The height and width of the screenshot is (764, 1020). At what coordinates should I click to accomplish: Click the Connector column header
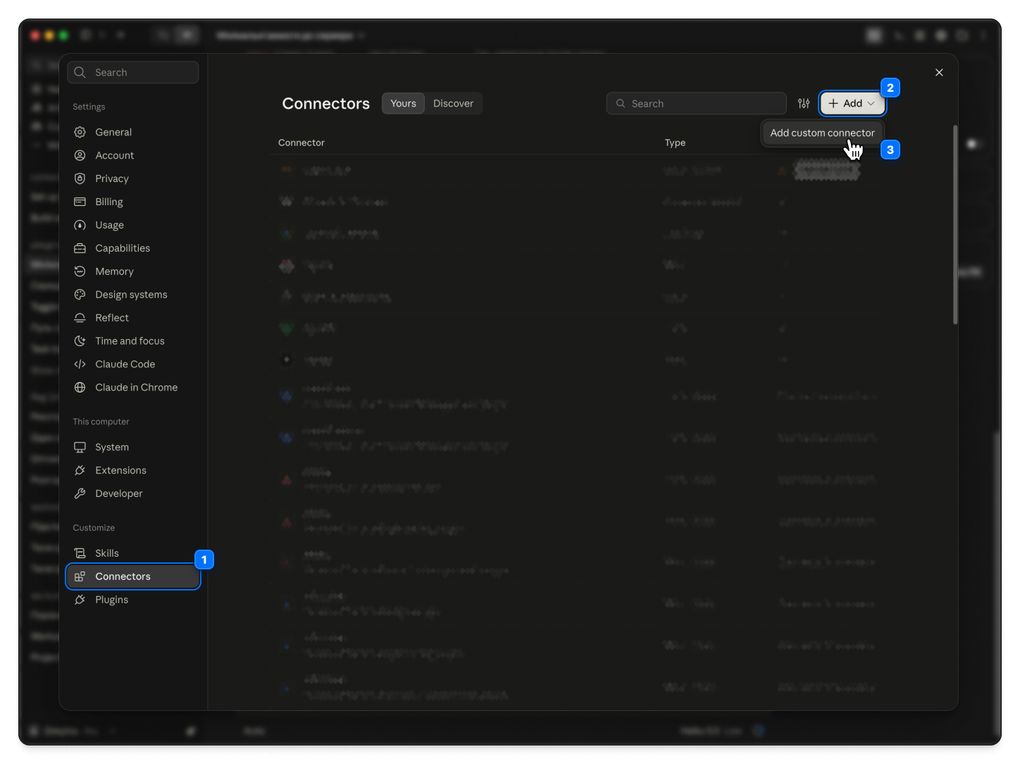pos(301,143)
